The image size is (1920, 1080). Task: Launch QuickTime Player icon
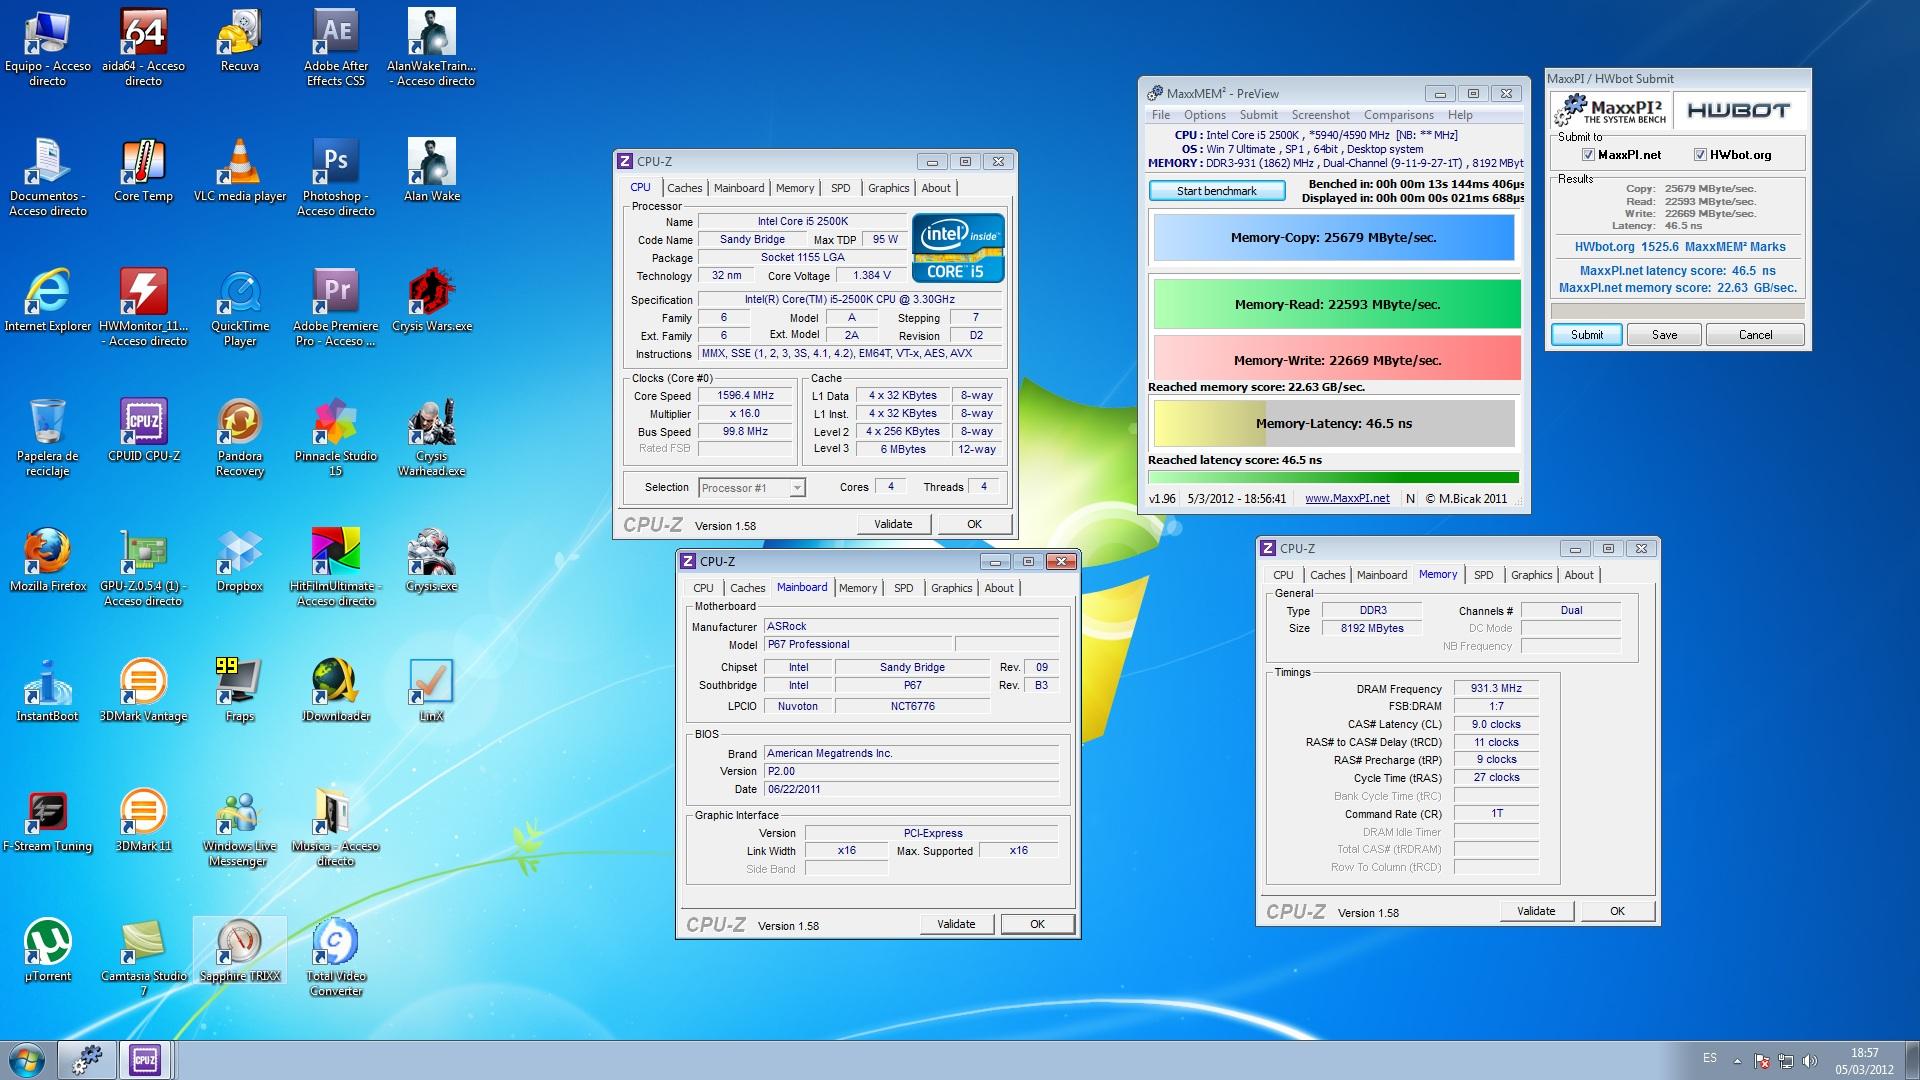coord(240,307)
